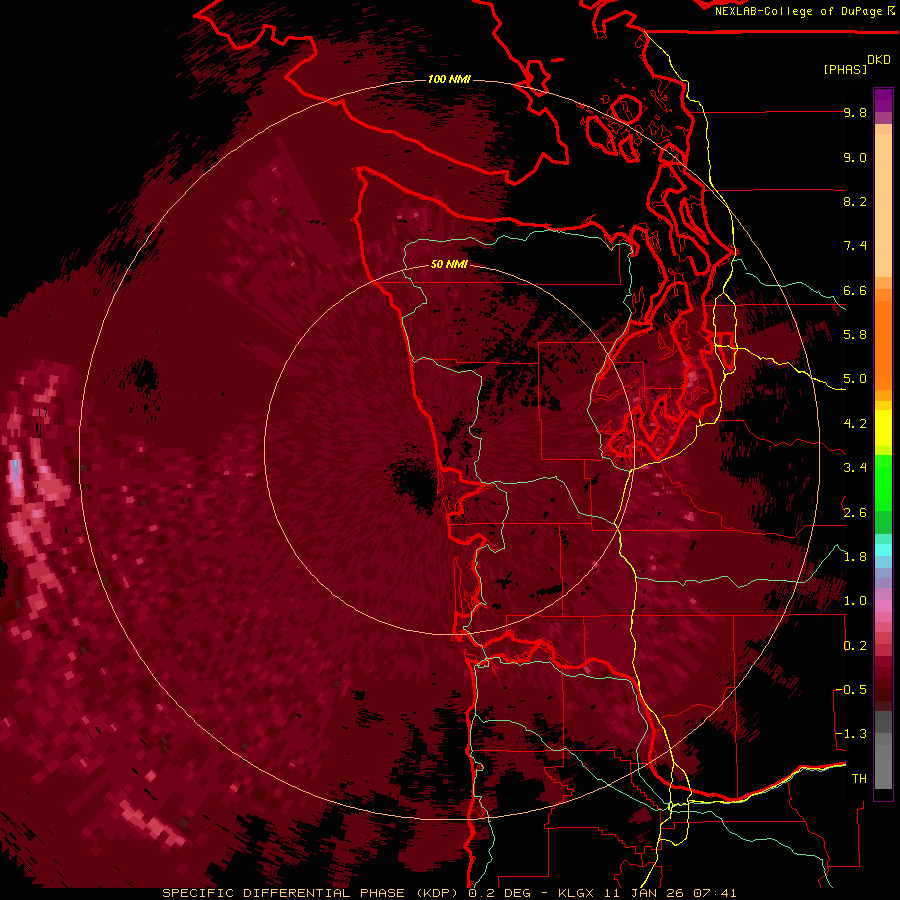Pick the purple segment atop the color bar
This screenshot has height=900, width=900.
[x=883, y=100]
